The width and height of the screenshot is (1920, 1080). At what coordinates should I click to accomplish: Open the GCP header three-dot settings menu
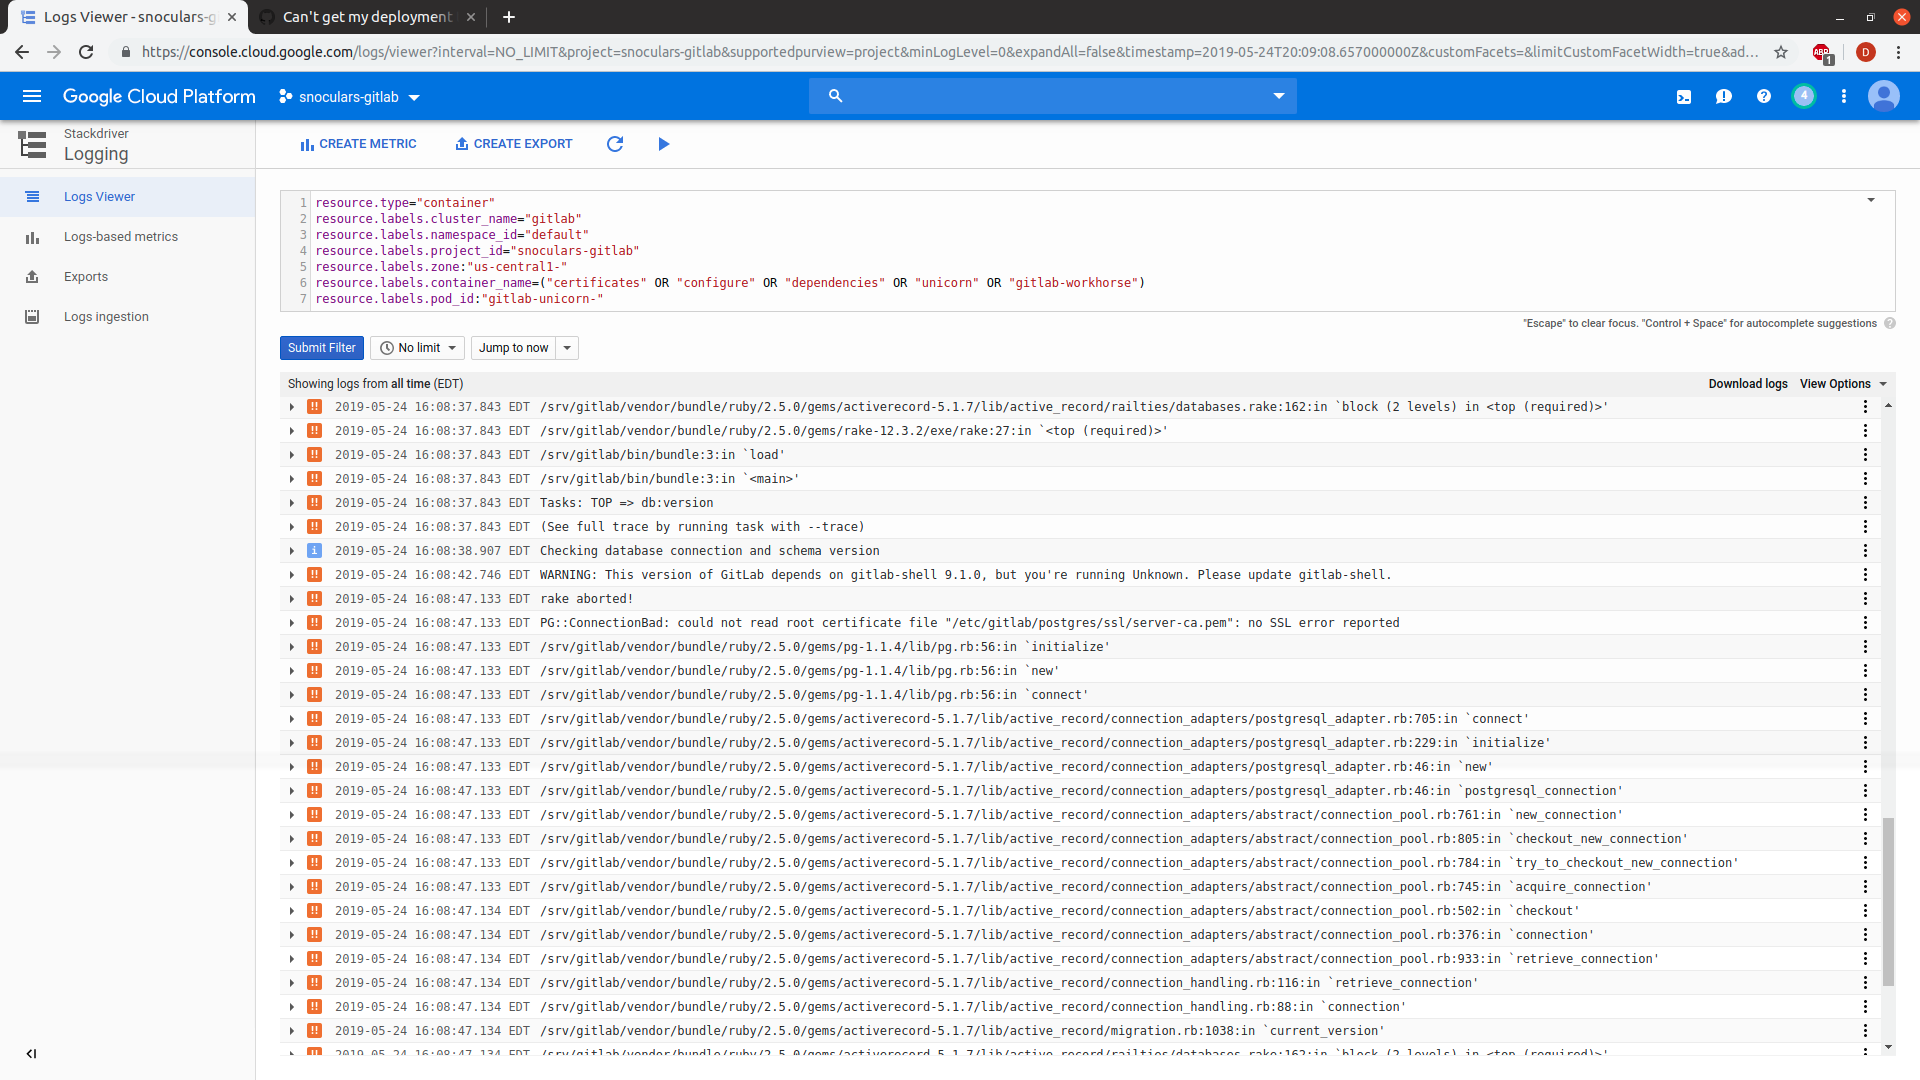click(1844, 97)
